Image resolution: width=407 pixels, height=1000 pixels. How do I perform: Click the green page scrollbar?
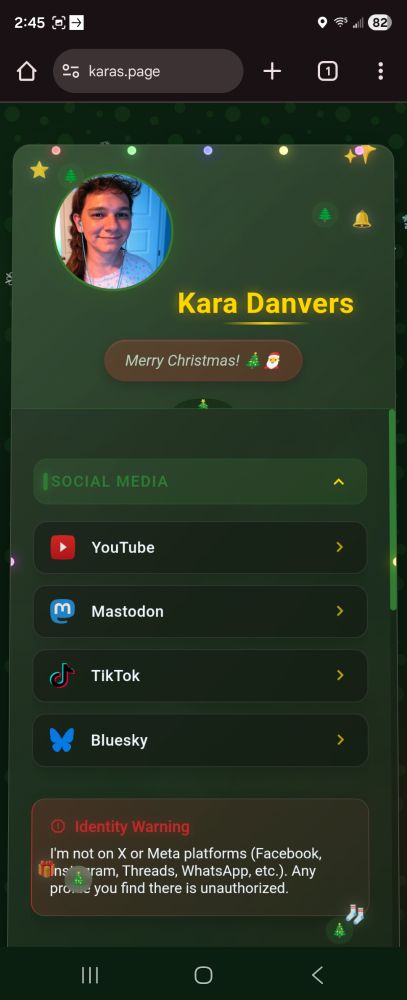click(x=392, y=510)
